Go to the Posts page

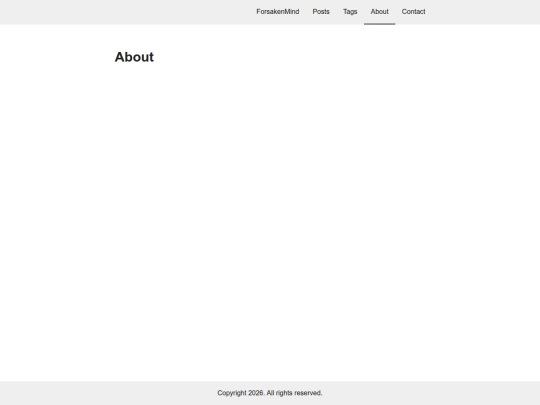point(321,12)
